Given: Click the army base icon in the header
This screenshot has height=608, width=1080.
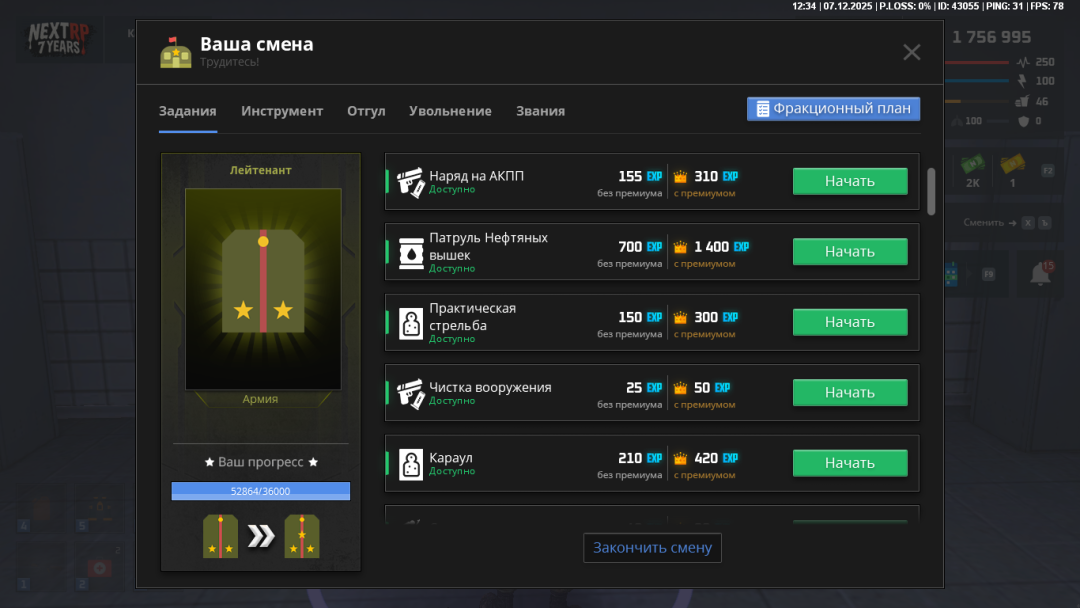Looking at the screenshot, I should click(x=176, y=53).
